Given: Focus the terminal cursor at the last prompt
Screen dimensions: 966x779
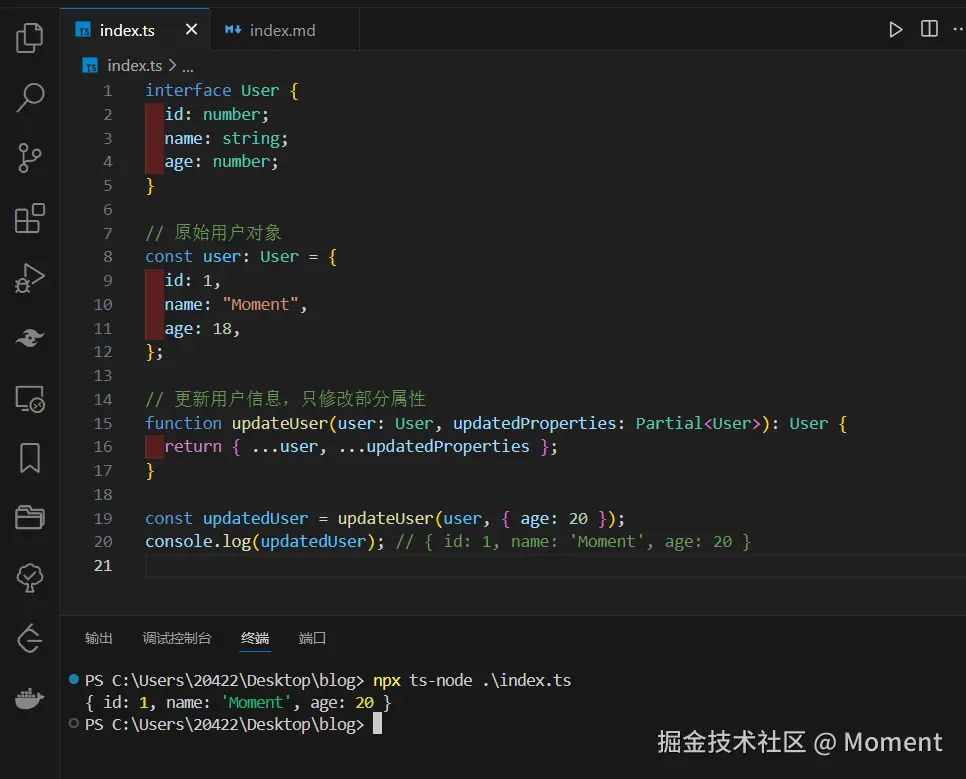Looking at the screenshot, I should (377, 724).
